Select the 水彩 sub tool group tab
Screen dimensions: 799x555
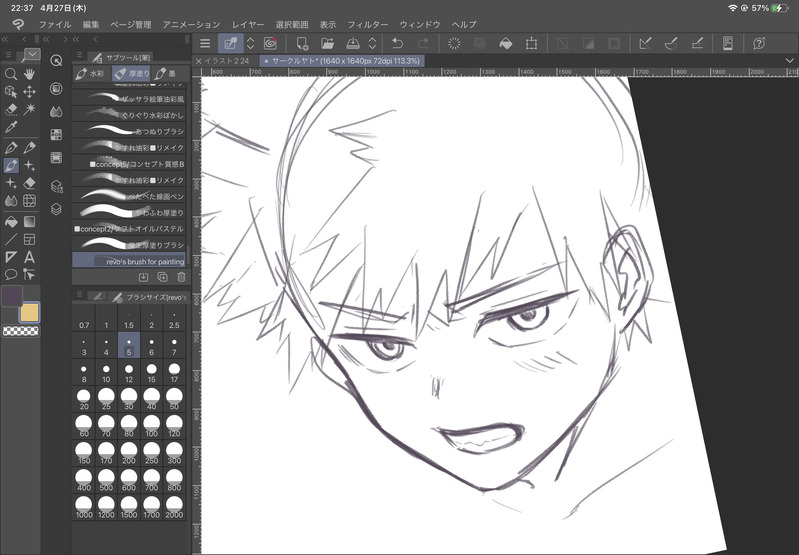pos(90,74)
